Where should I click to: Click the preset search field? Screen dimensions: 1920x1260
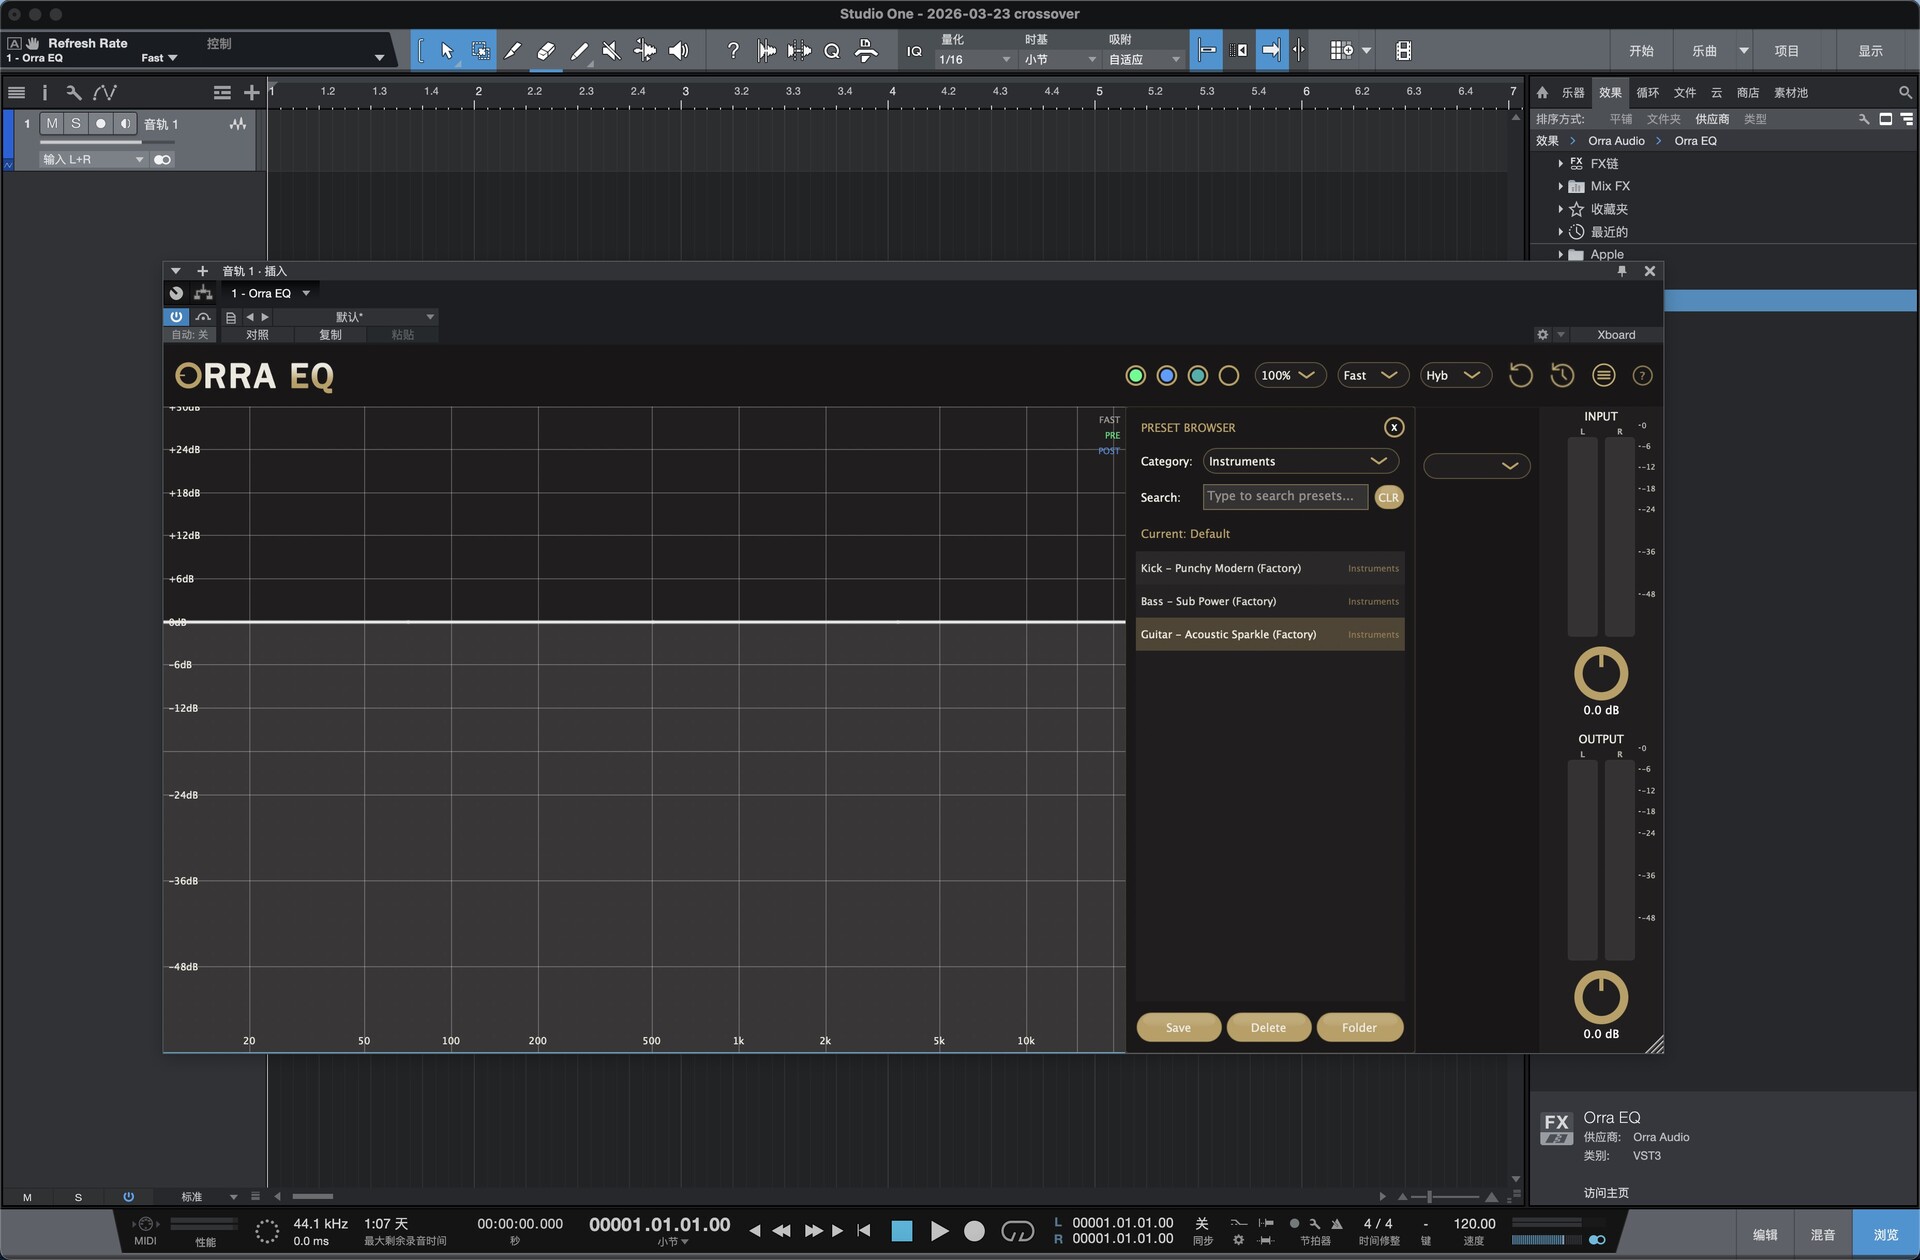click(x=1285, y=496)
